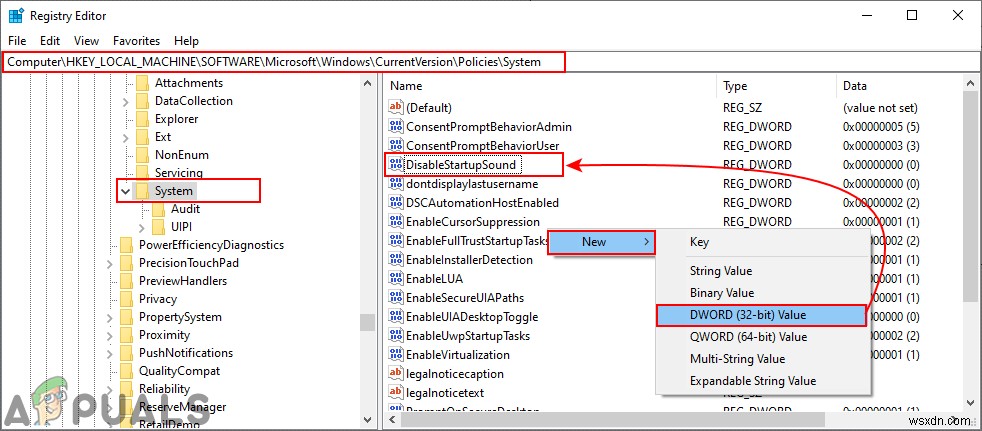The height and width of the screenshot is (431, 982).
Task: Click the DisableStartupSound DWORD icon
Action: click(396, 165)
